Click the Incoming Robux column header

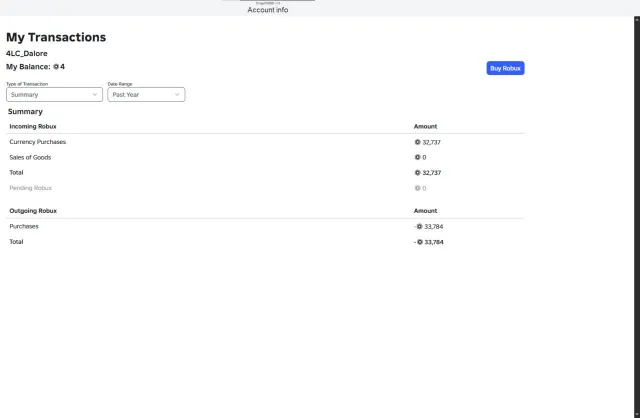pos(33,127)
